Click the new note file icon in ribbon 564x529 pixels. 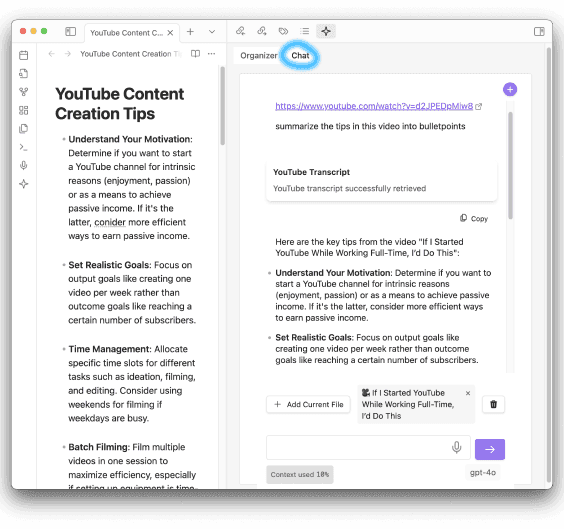click(x=24, y=73)
